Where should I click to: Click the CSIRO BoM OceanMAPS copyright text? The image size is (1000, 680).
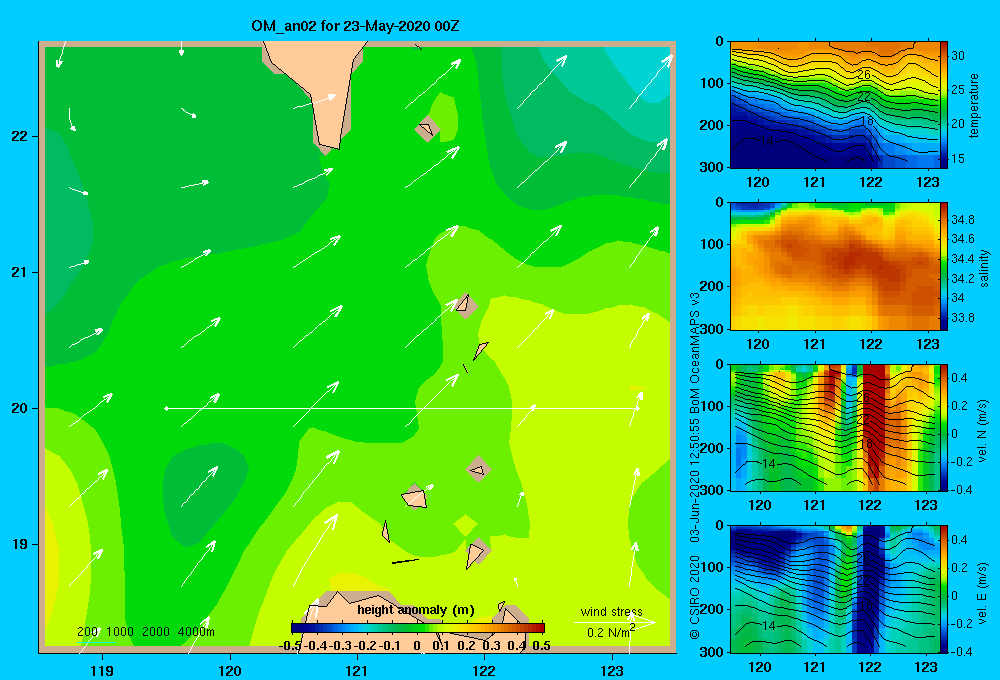[x=695, y=466]
